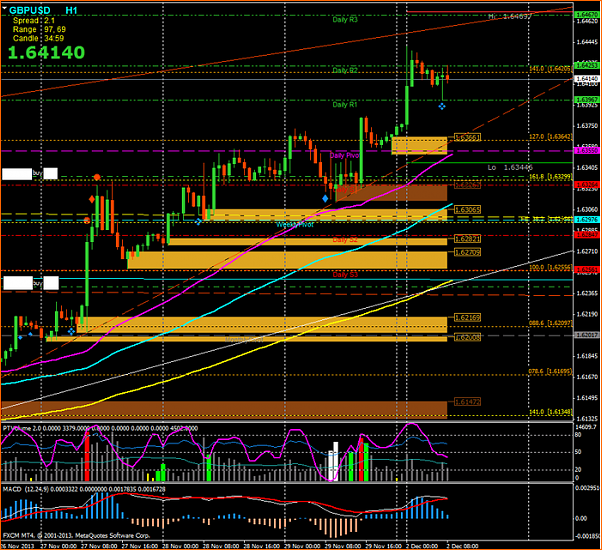Select the Lo 1.63446 label
This screenshot has width=602, height=550.
(510, 167)
